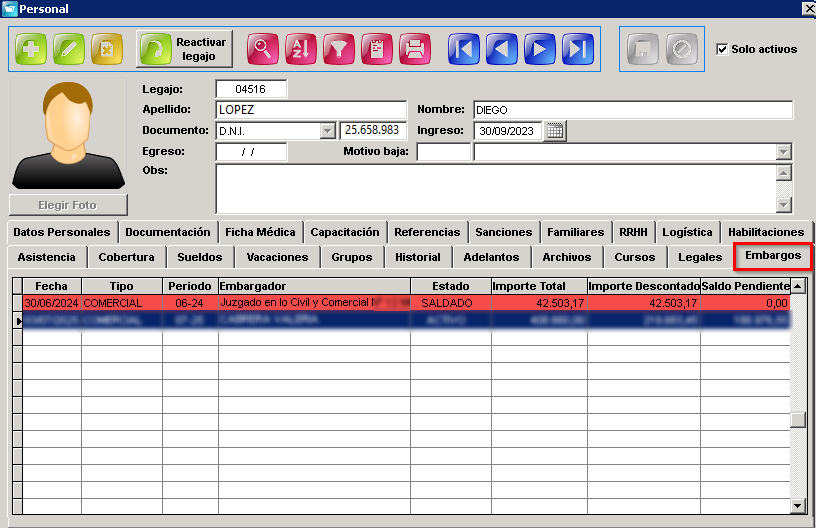816x528 pixels.
Task: Click the red printer icon
Action: (x=415, y=49)
